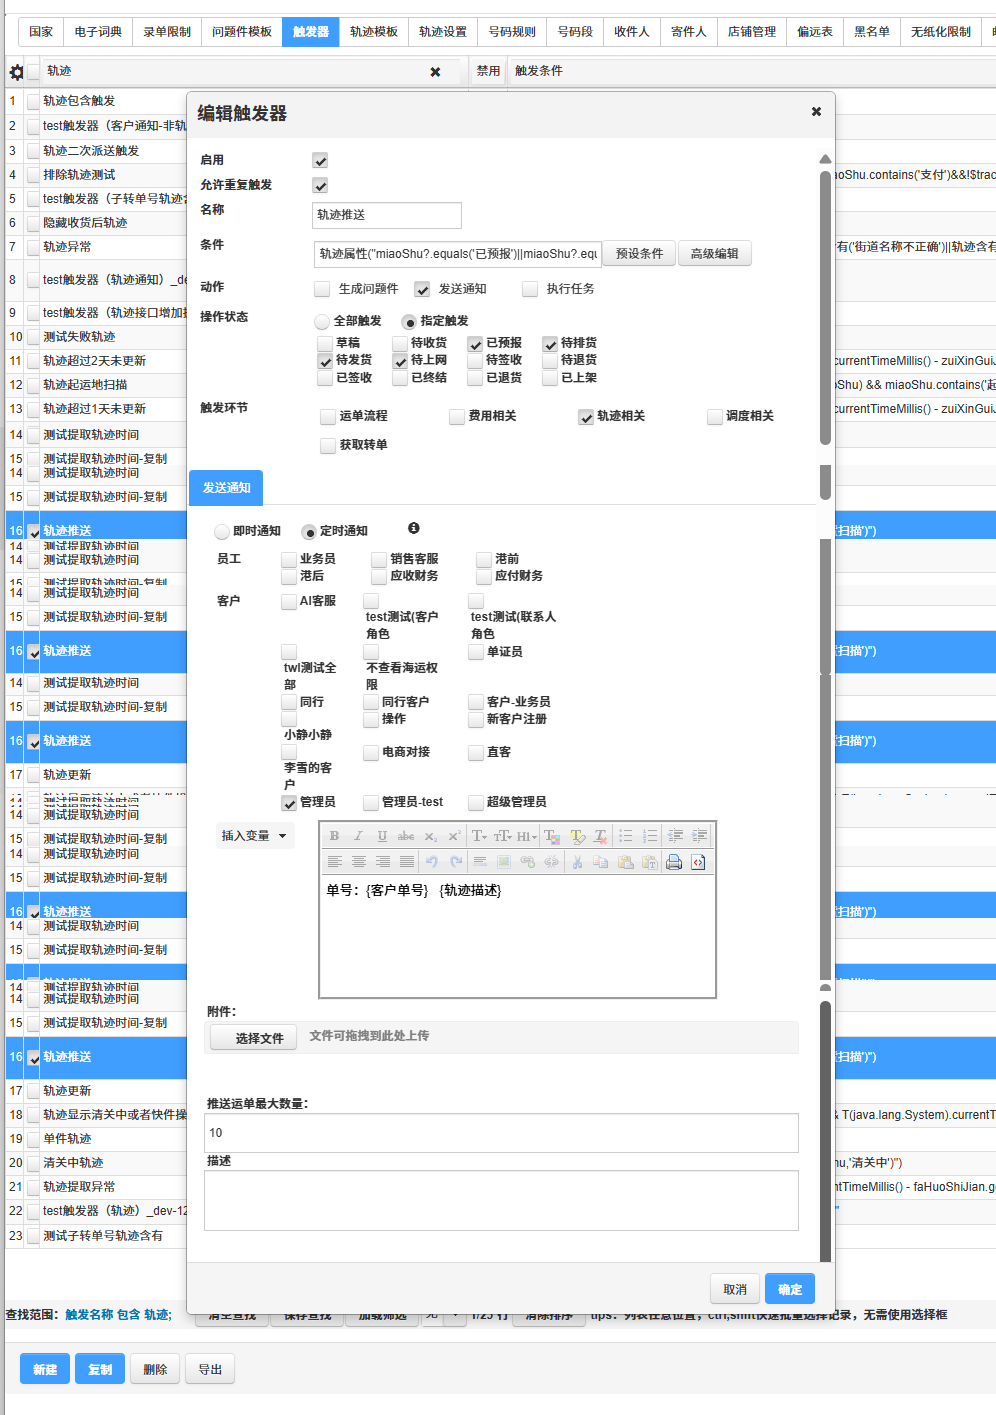The height and width of the screenshot is (1415, 996).
Task: Click the info icon beside 定时通知
Action: [413, 529]
